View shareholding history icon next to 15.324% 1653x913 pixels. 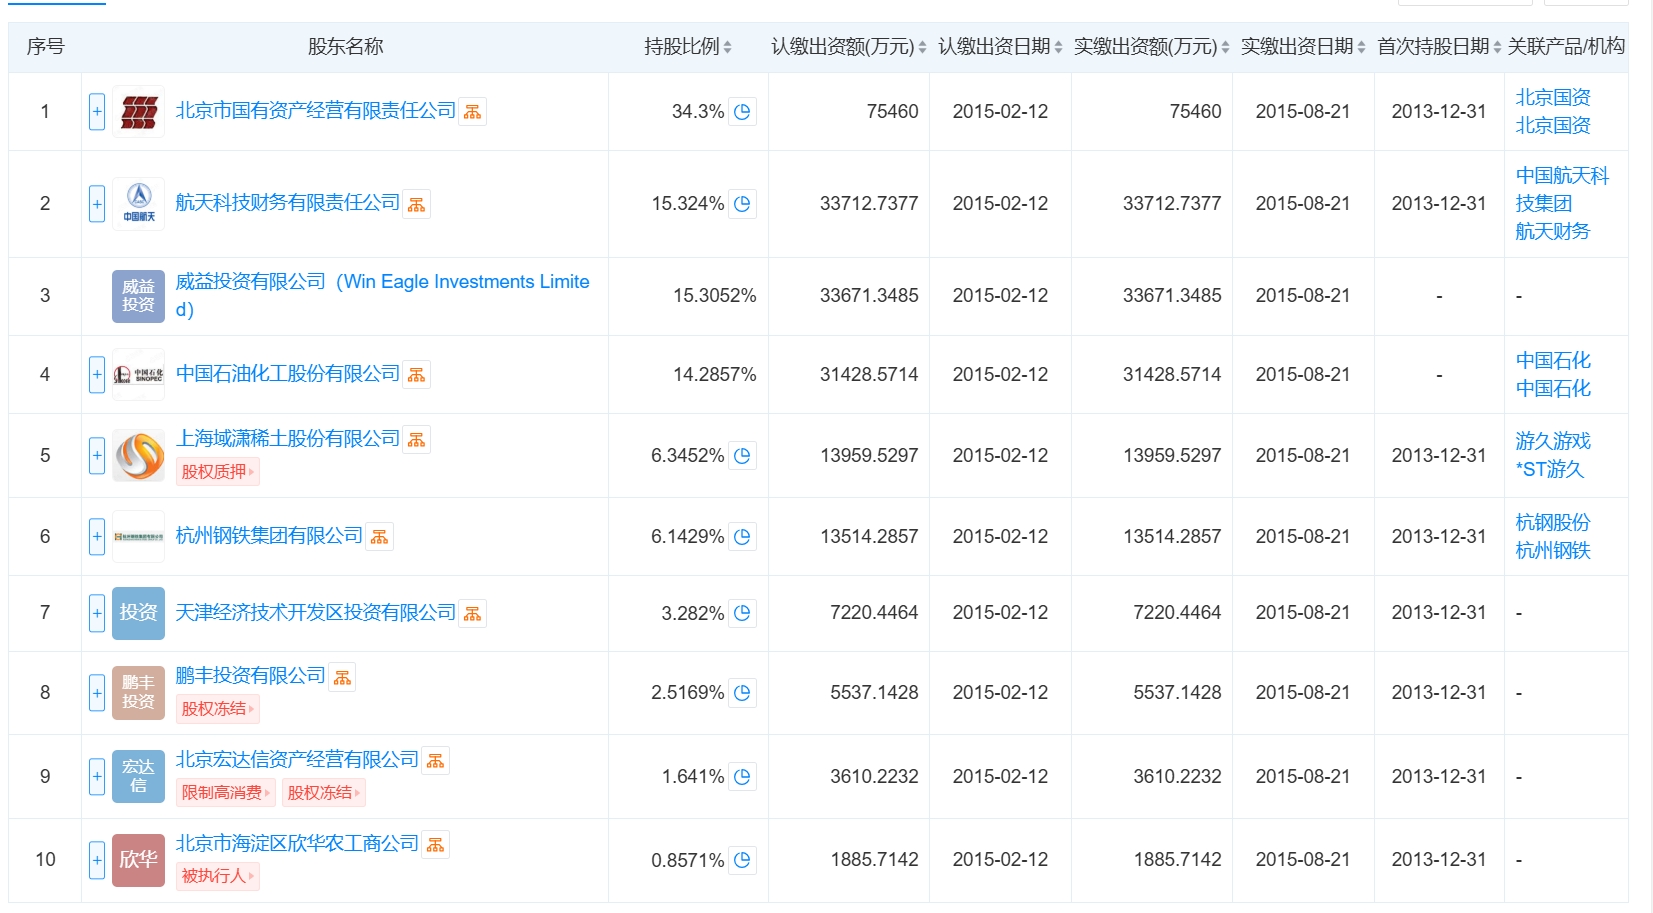(742, 204)
